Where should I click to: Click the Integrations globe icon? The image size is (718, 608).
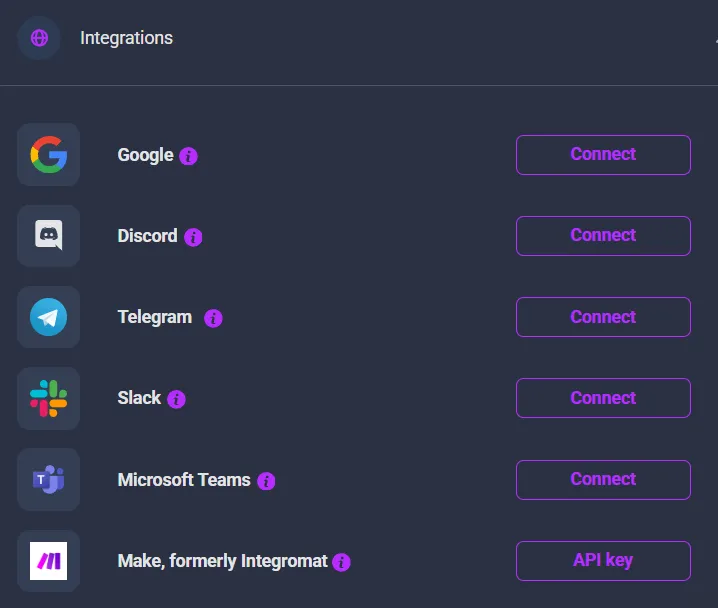tap(39, 38)
